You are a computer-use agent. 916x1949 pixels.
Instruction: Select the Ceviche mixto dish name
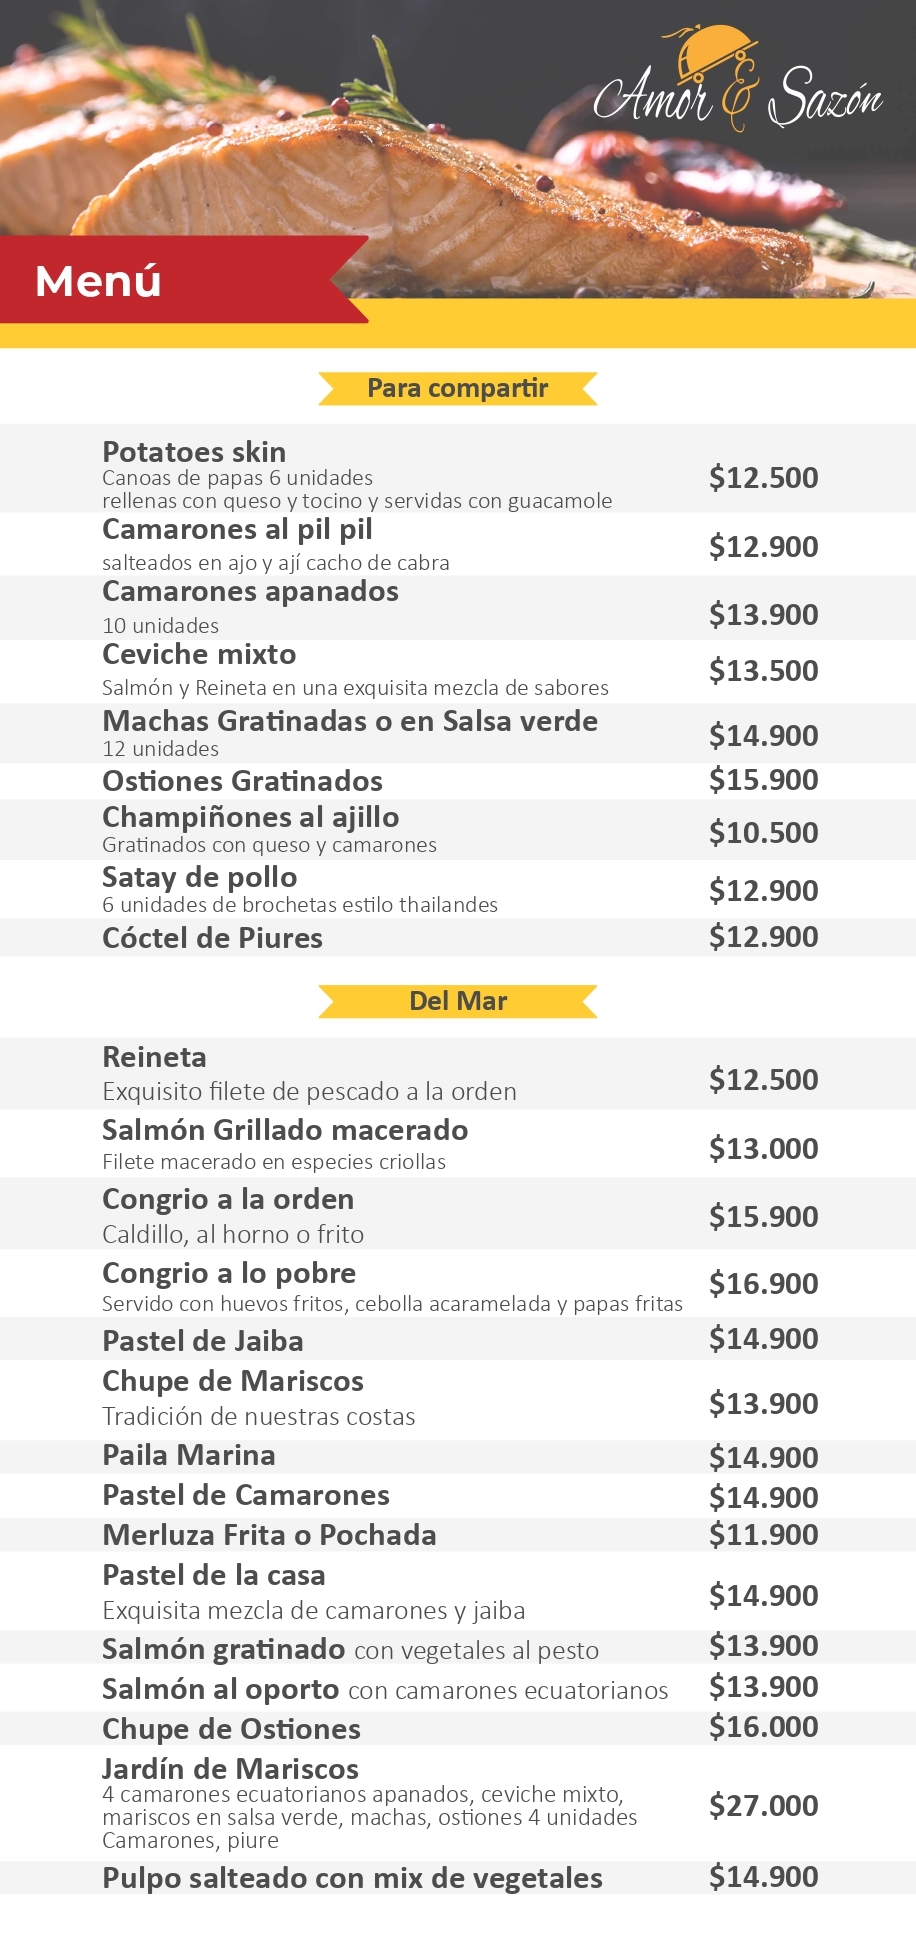[x=199, y=654]
